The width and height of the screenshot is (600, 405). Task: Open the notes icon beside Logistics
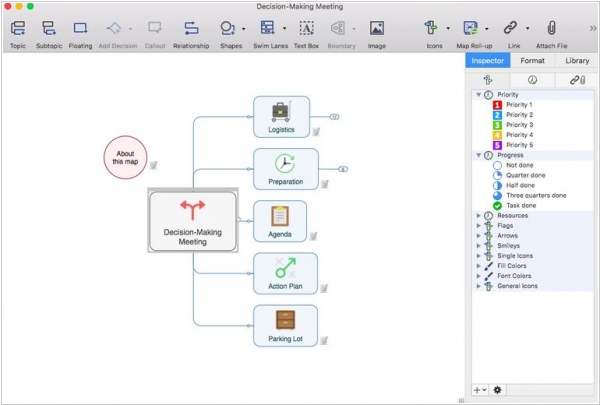314,131
